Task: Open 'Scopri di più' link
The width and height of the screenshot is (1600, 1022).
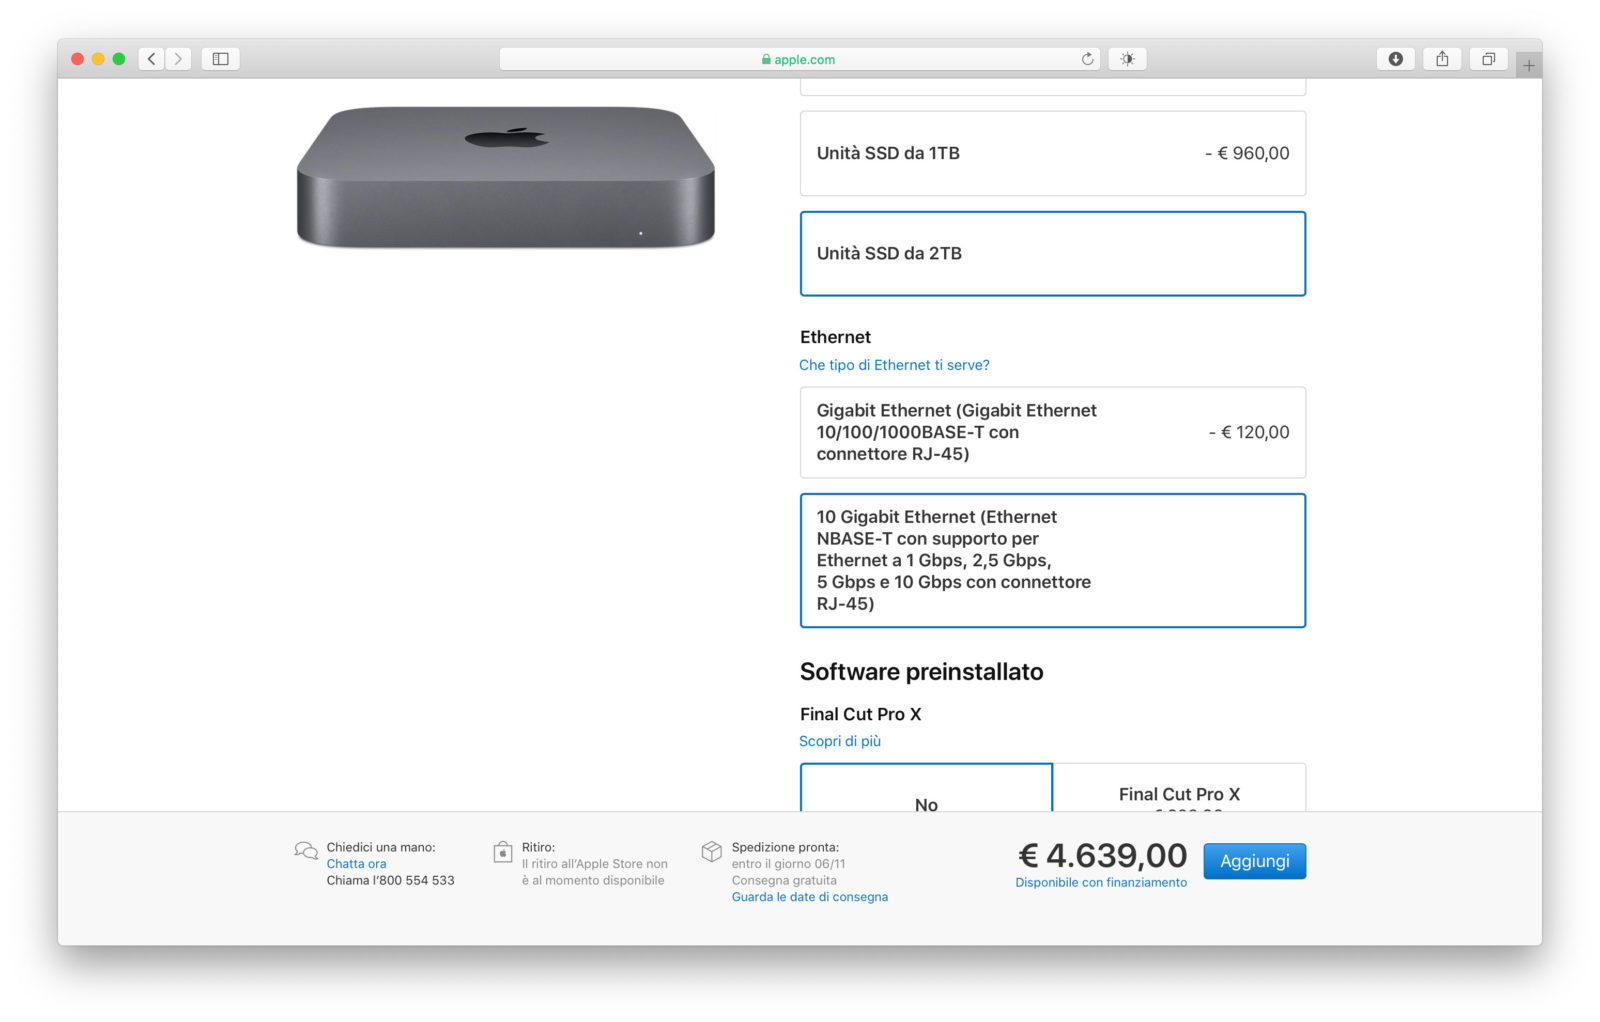Action: coord(840,741)
